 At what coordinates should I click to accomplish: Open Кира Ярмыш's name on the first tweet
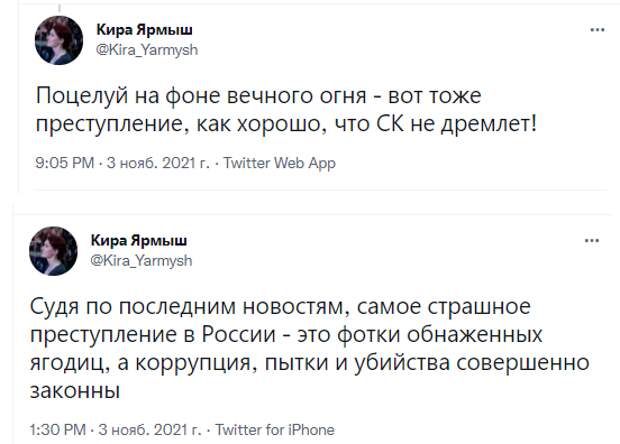[x=137, y=30]
